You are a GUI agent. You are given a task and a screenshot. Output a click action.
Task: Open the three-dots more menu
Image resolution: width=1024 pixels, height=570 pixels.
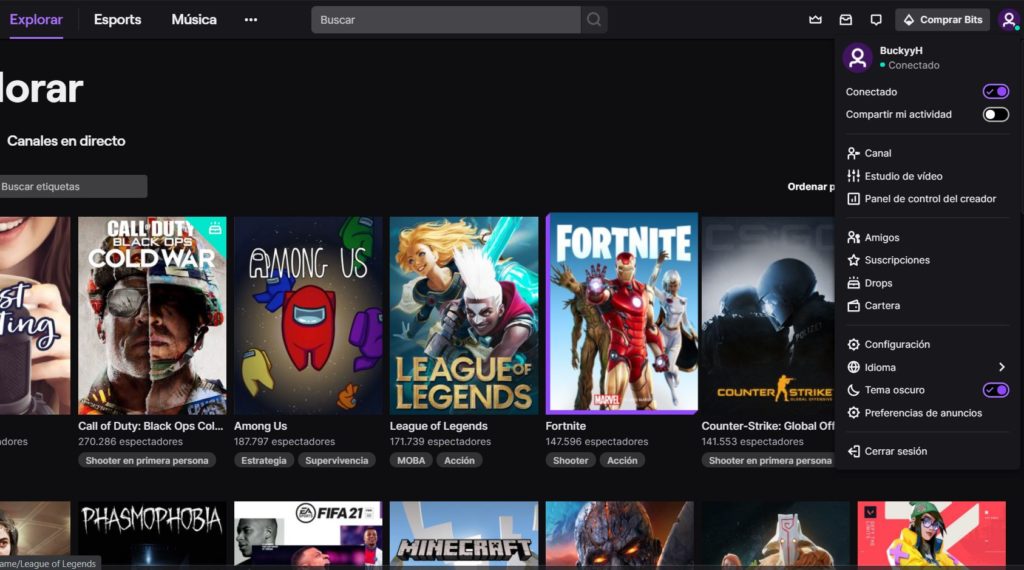click(x=251, y=20)
